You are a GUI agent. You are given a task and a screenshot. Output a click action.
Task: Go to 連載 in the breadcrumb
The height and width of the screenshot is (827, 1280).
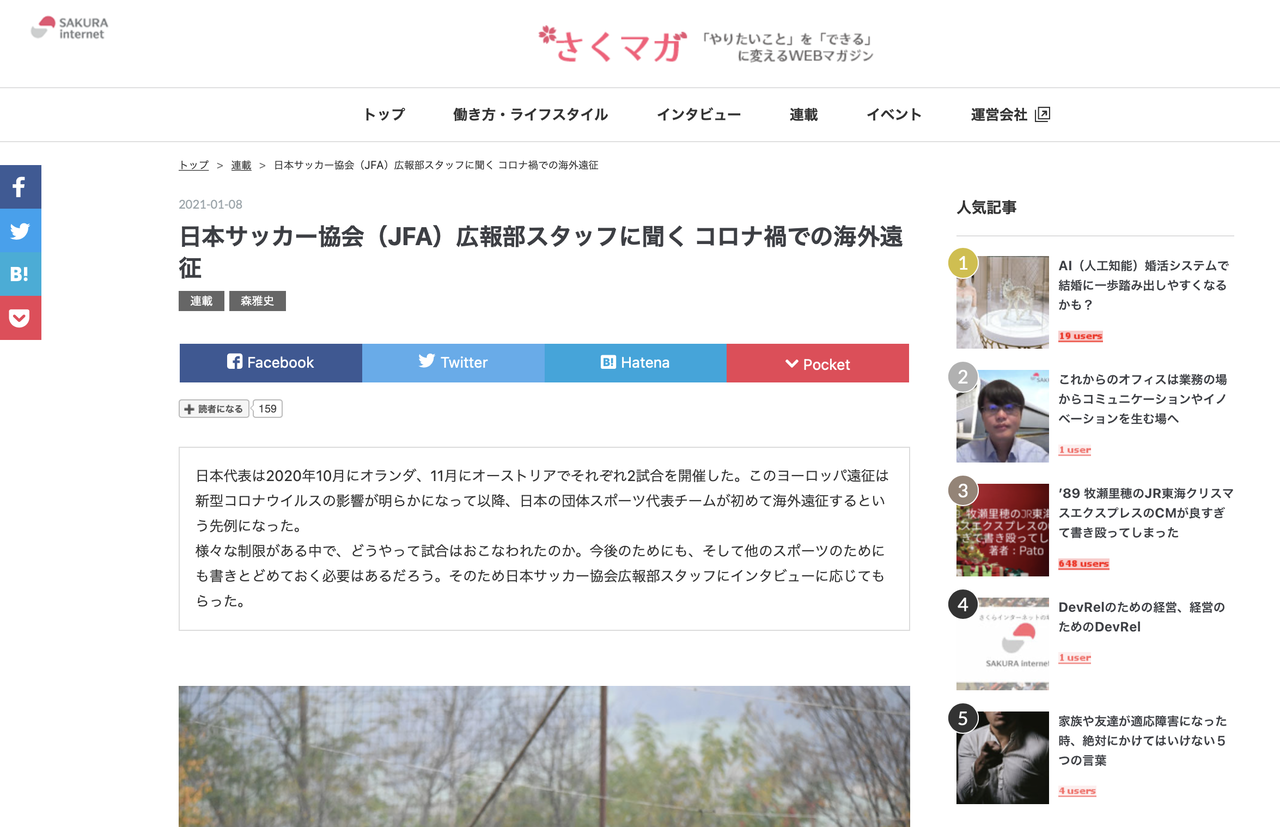[241, 165]
